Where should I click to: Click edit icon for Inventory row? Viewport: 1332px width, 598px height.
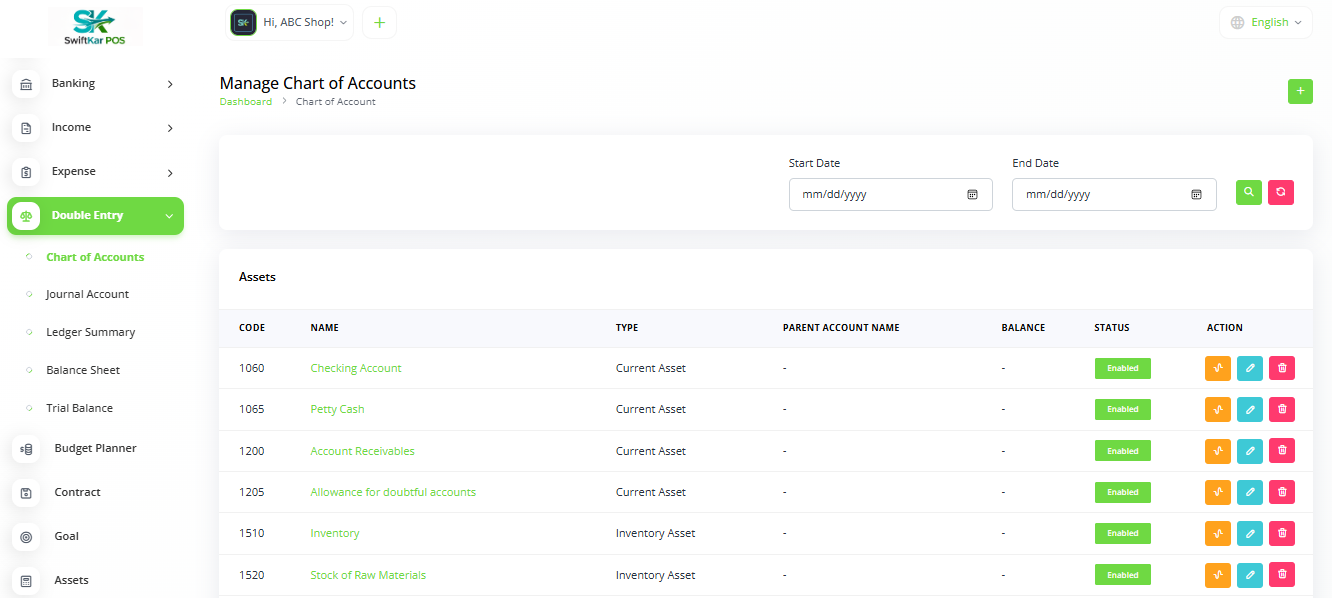[x=1250, y=534]
